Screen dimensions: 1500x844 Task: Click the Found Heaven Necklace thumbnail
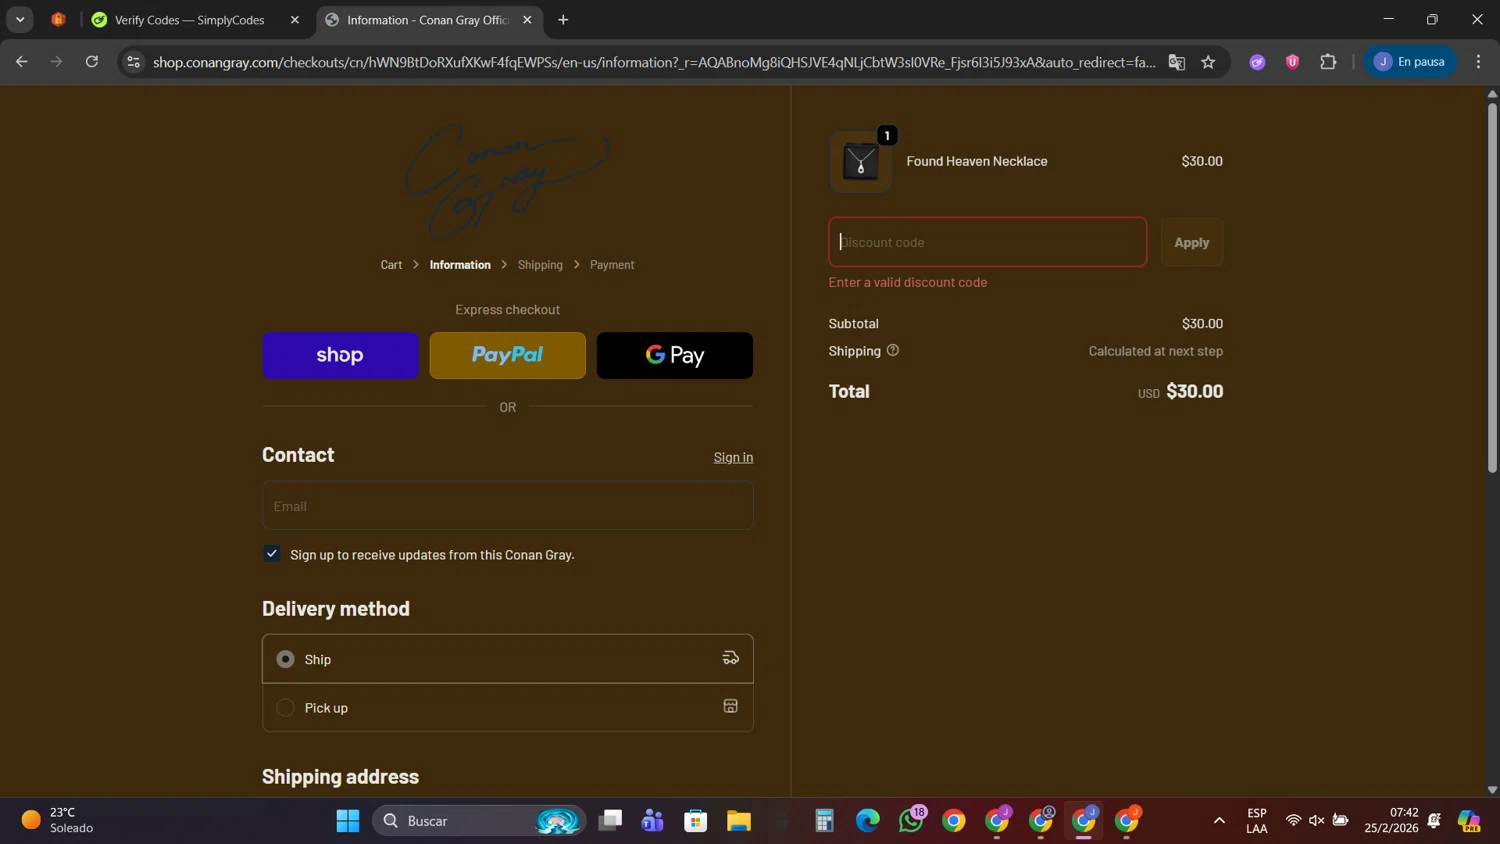(x=861, y=162)
